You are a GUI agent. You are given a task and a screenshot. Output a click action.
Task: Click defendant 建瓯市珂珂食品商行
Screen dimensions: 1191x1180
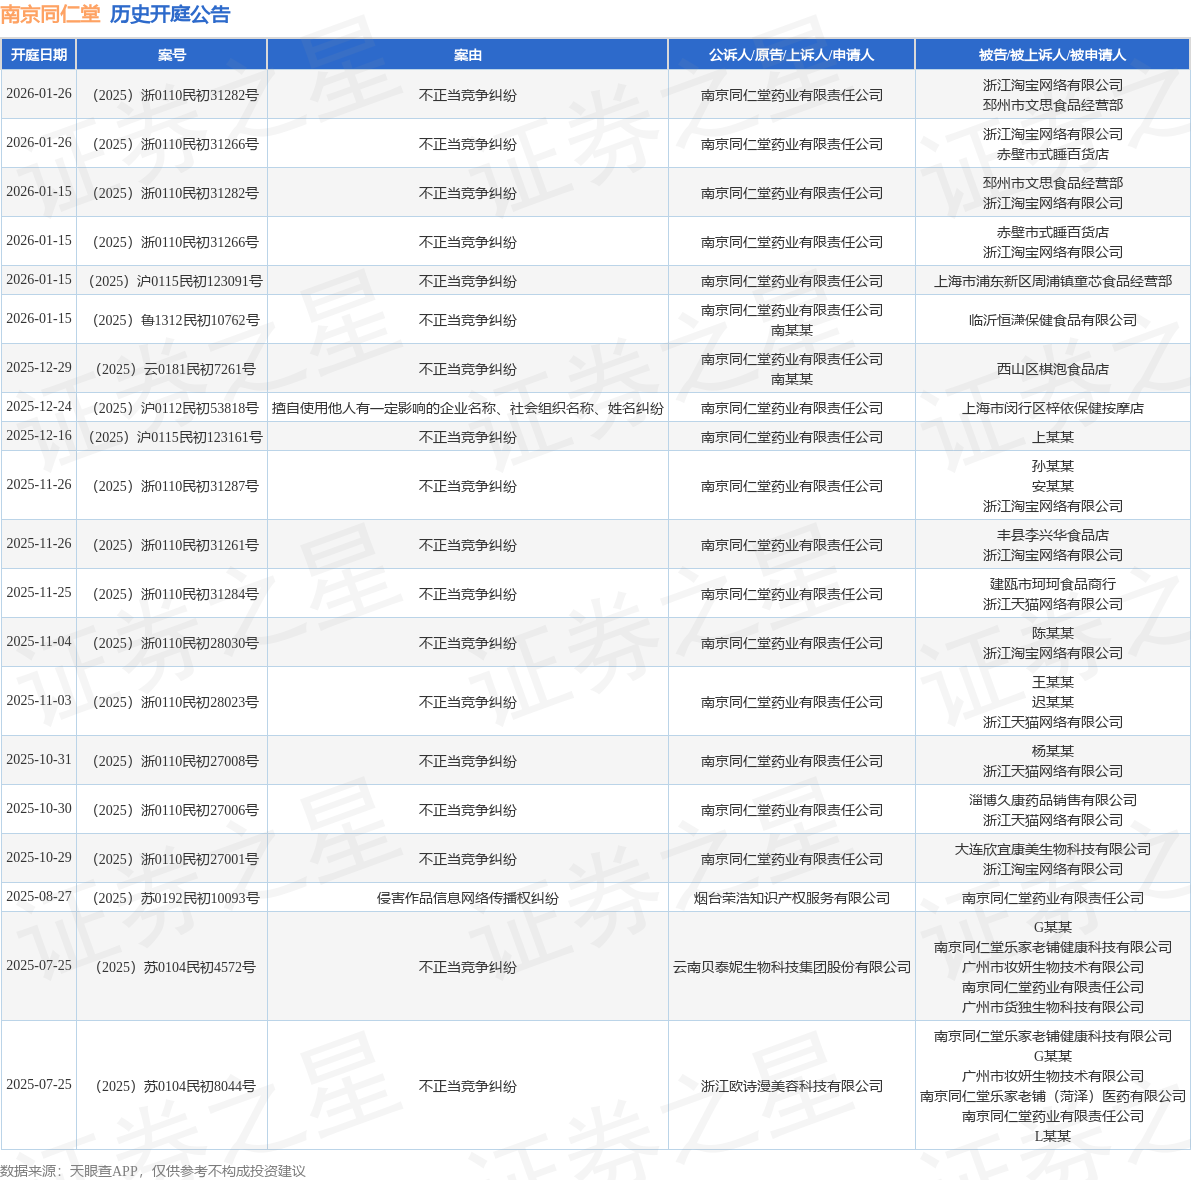(1053, 584)
